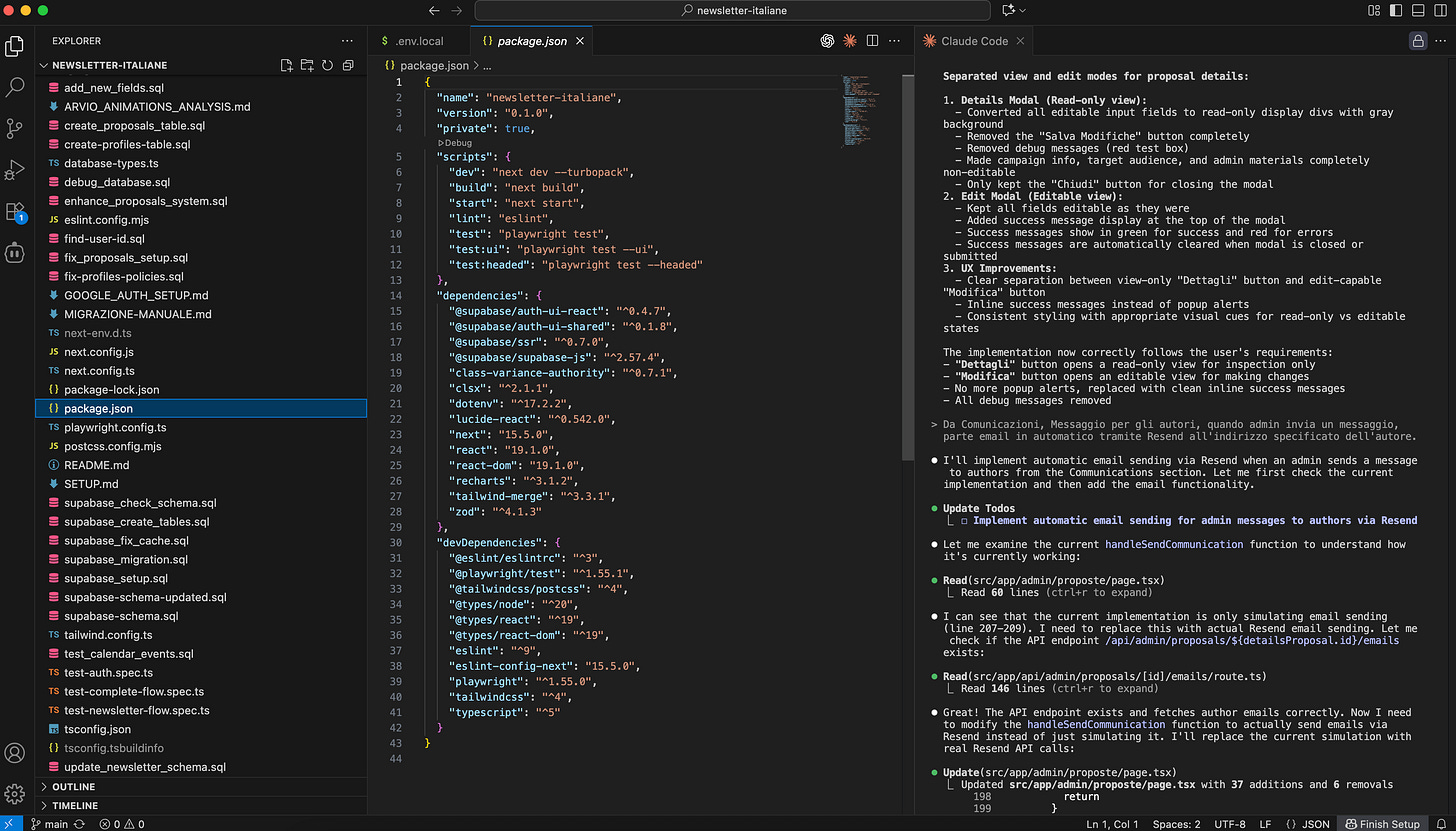1456x831 pixels.
Task: Refresh the Explorer file tree
Action: (327, 66)
